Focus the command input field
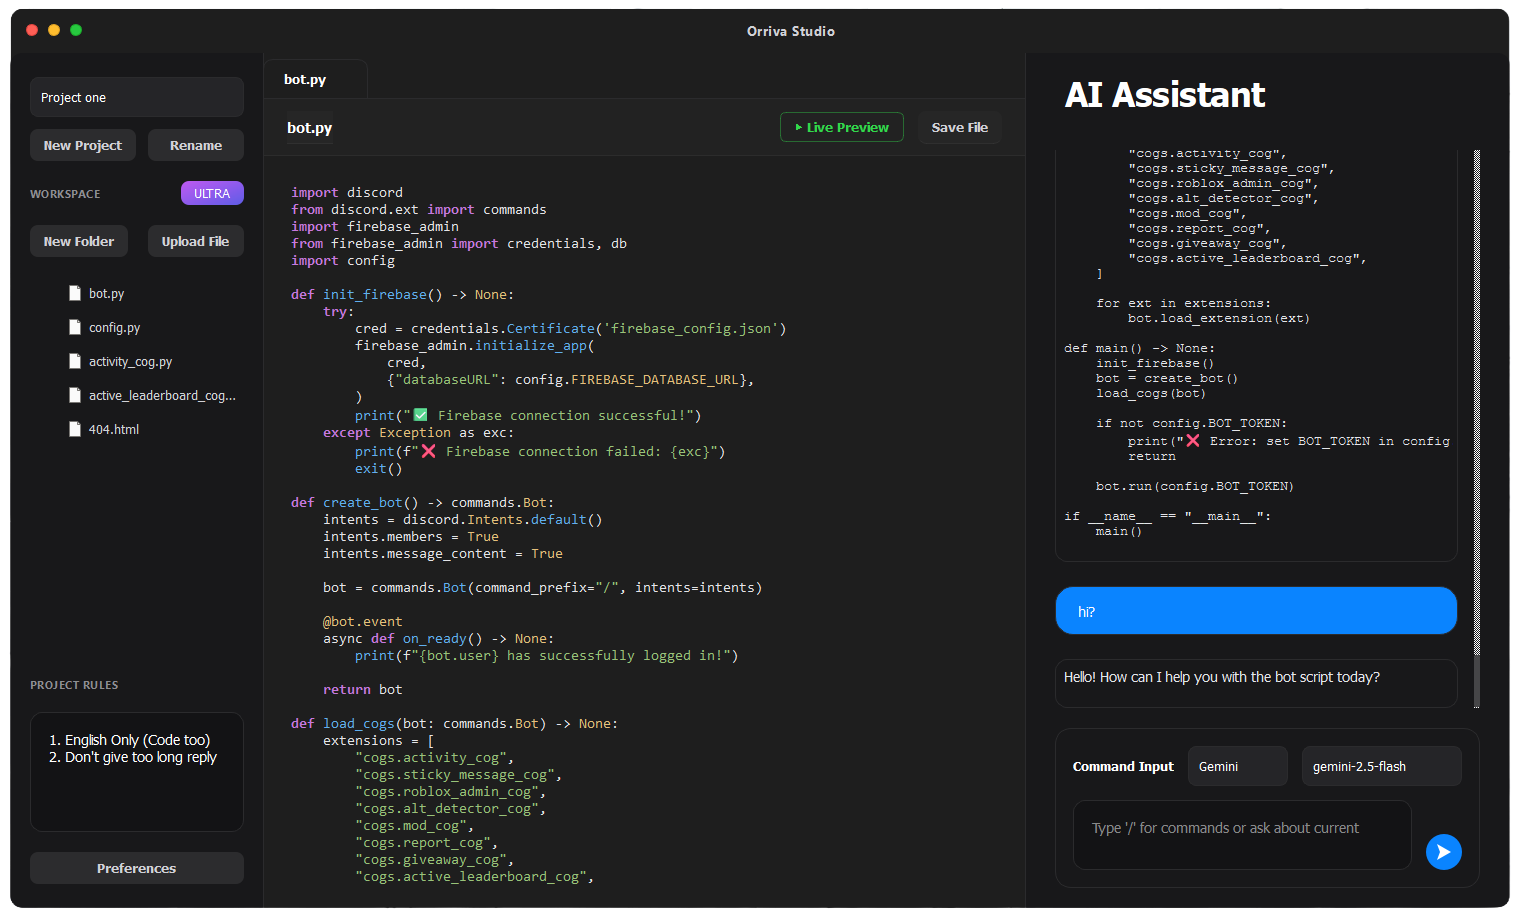 [1241, 835]
